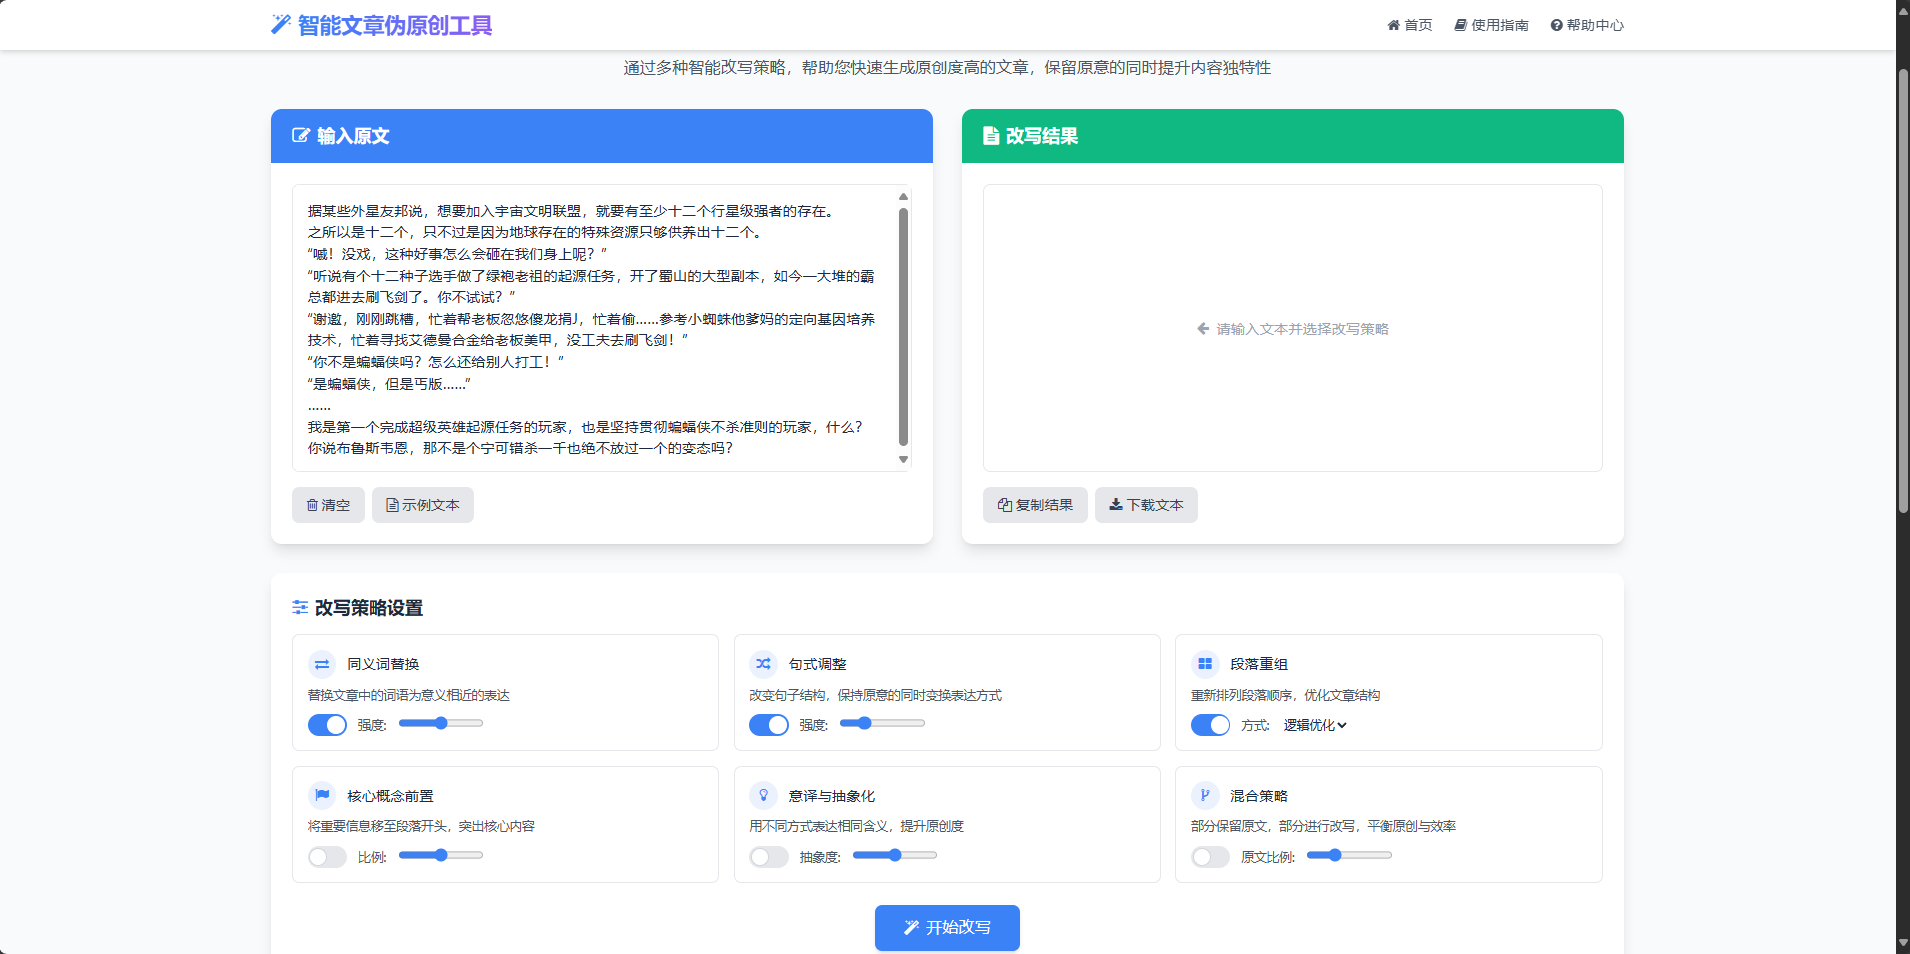Open the 逻辑优化 method dropdown
The image size is (1910, 954).
pos(1315,725)
